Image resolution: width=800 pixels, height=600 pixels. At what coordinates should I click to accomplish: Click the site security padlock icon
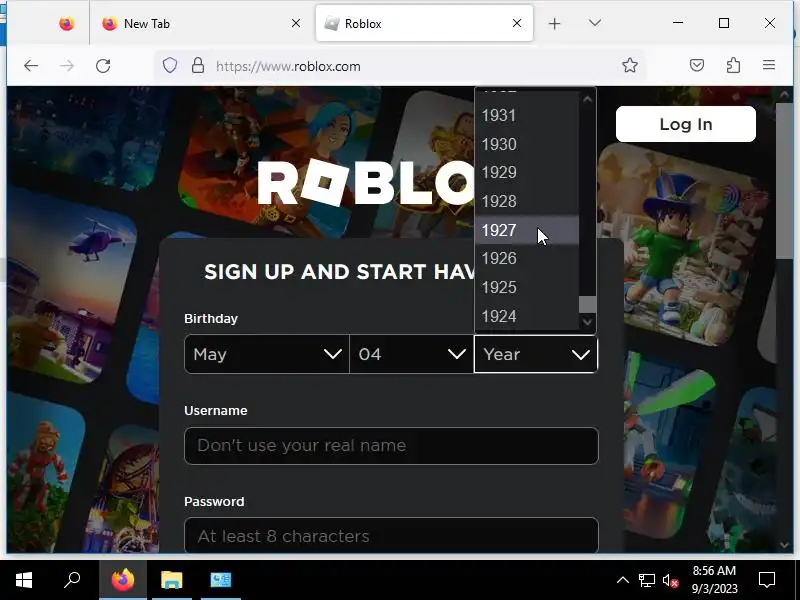198,65
